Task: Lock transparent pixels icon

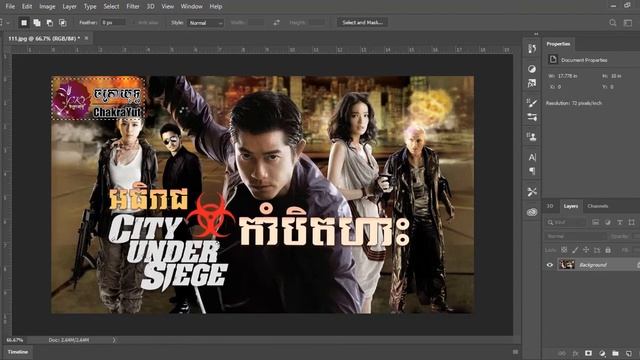Action: (x=564, y=249)
